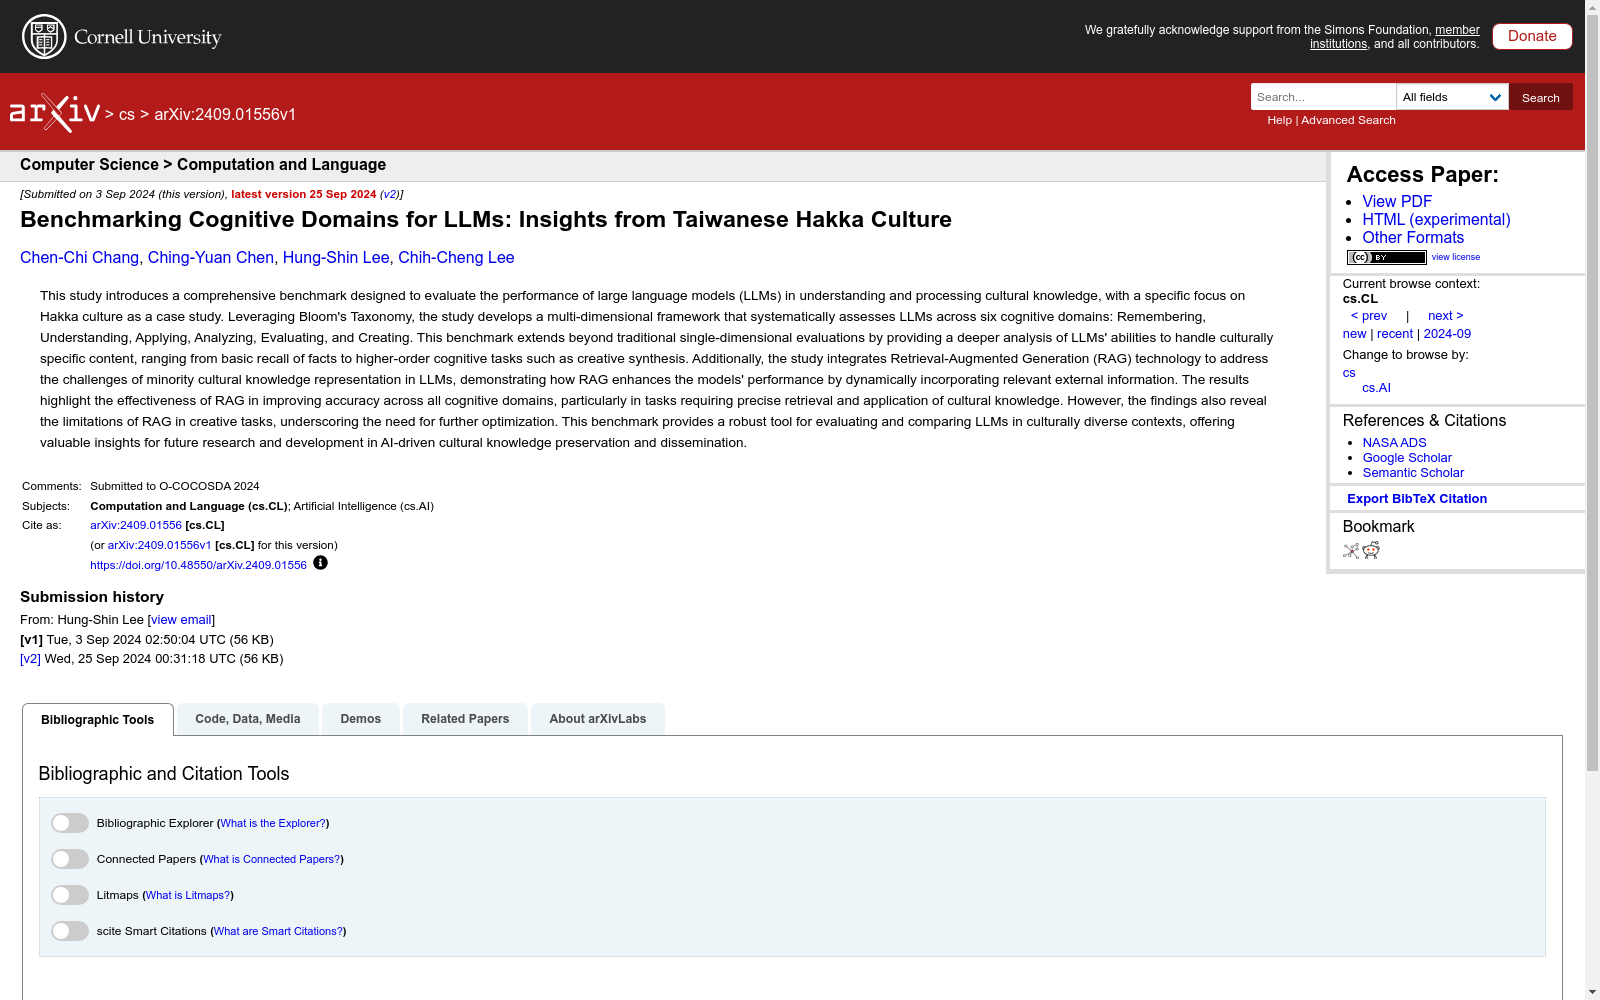Open the new listings link

tap(1354, 334)
